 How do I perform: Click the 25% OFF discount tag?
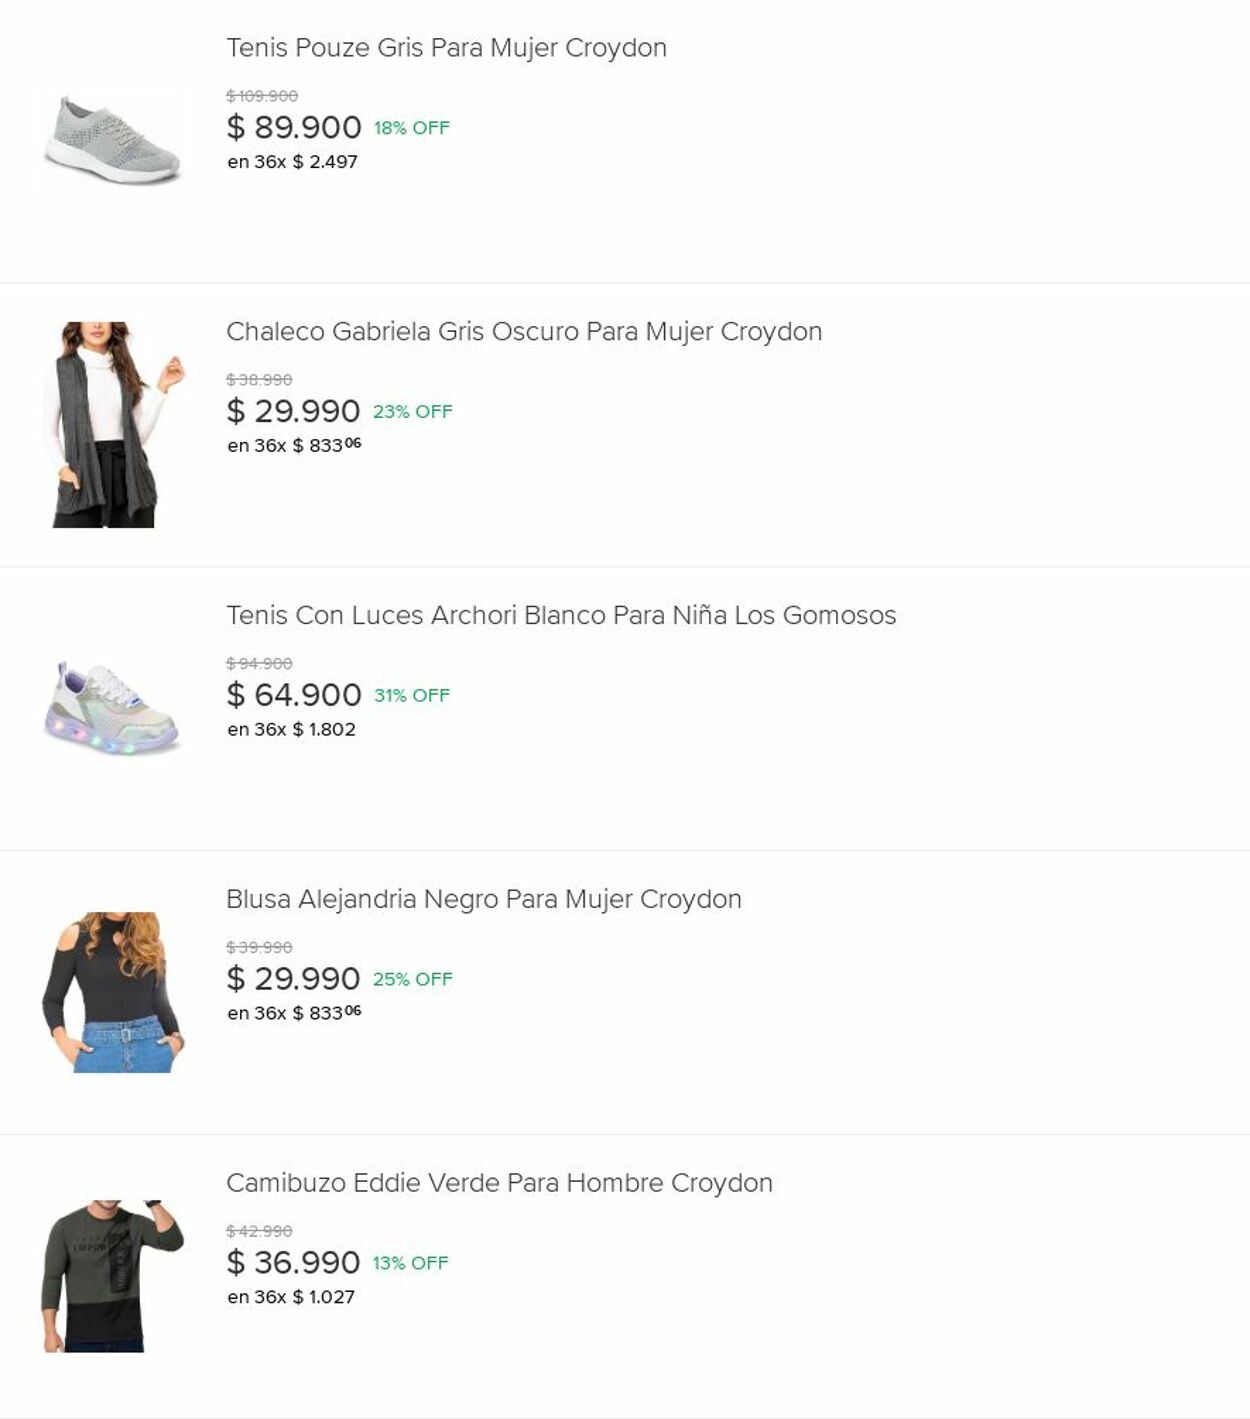click(413, 979)
